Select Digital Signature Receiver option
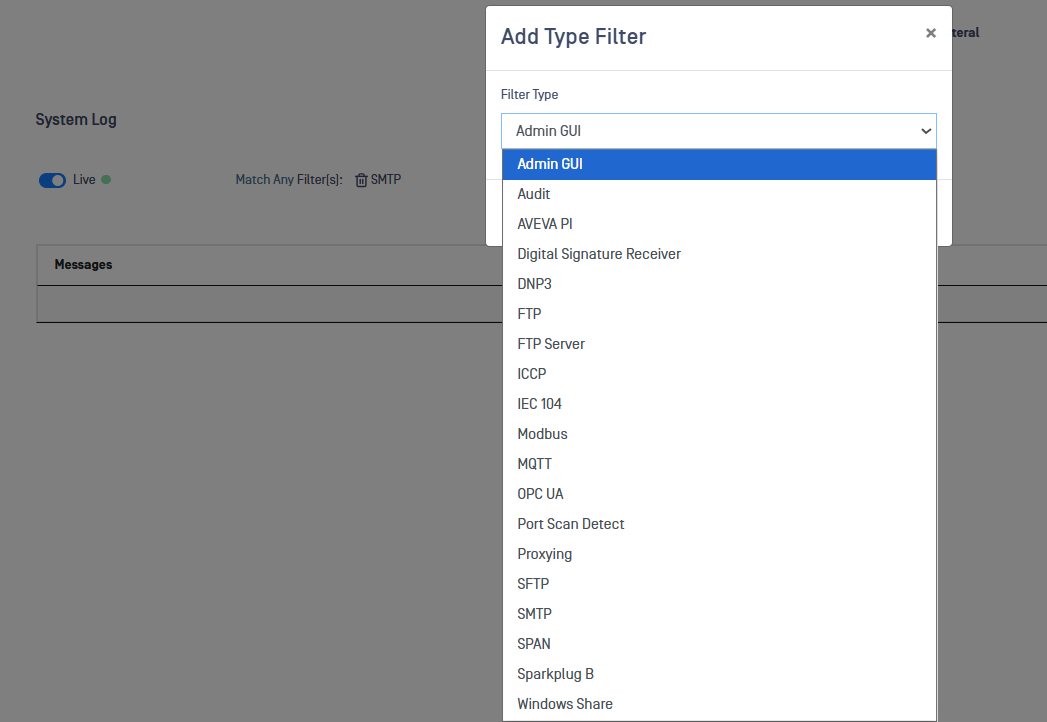Image resolution: width=1047 pixels, height=722 pixels. (x=599, y=254)
